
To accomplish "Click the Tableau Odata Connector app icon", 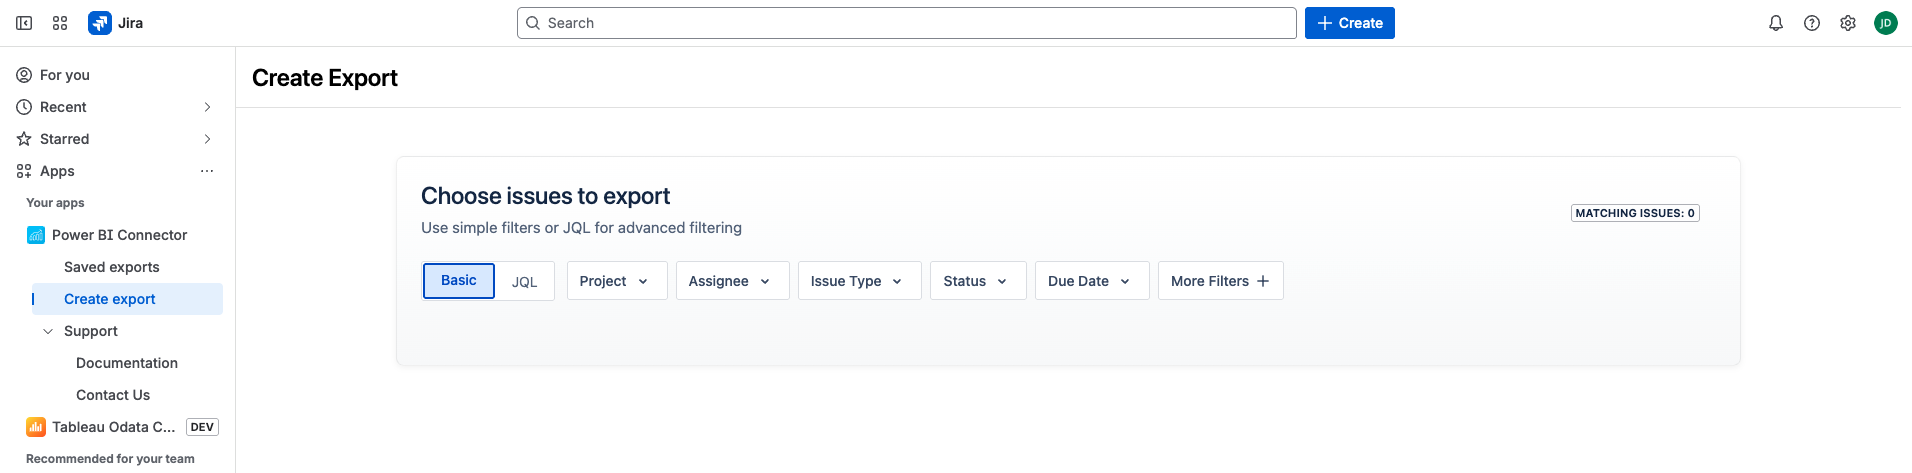I will click(x=36, y=427).
